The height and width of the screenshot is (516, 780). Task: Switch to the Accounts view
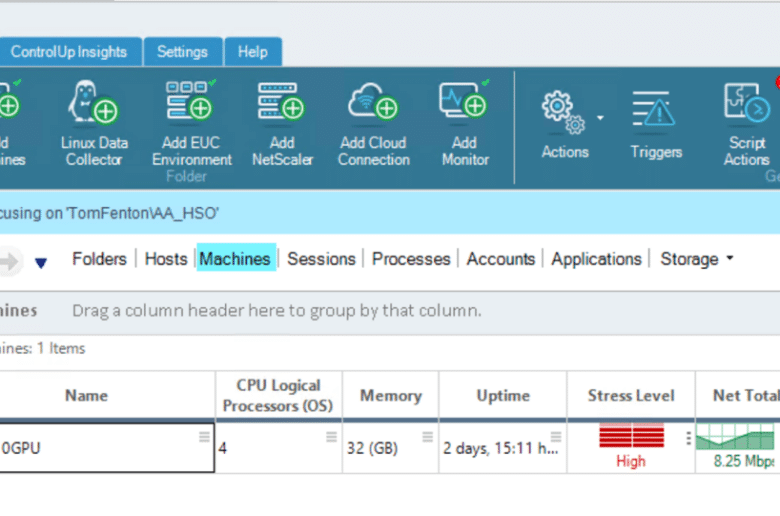[500, 259]
